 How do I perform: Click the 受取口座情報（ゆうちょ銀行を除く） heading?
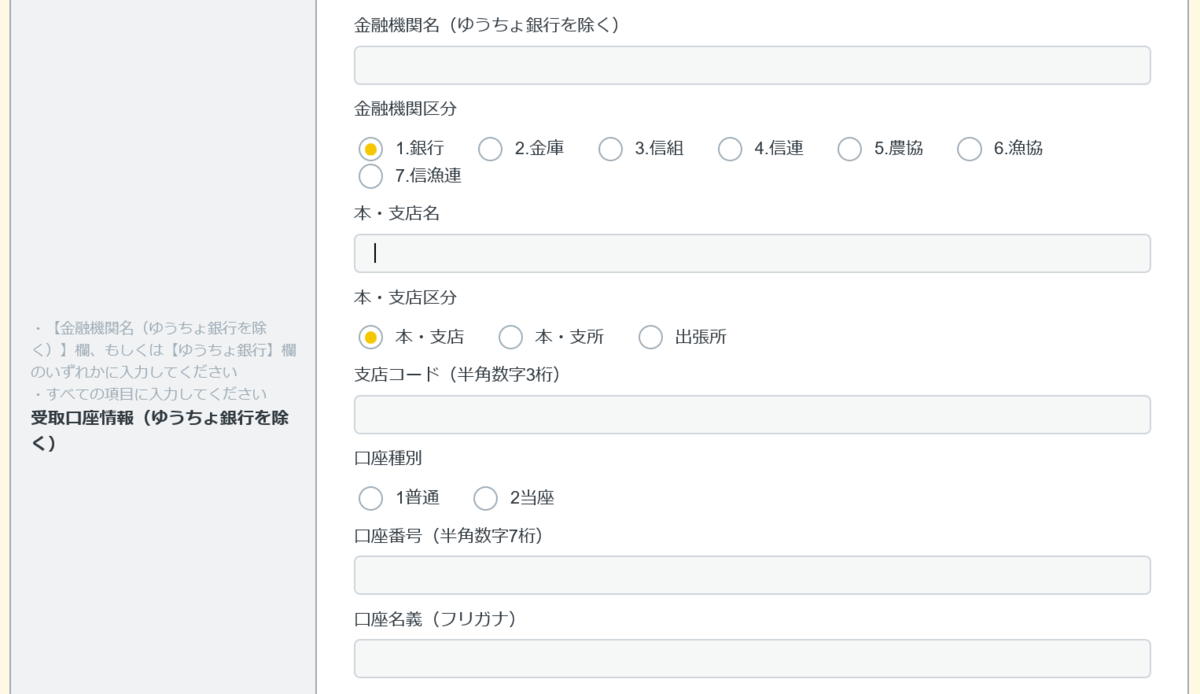(x=161, y=430)
